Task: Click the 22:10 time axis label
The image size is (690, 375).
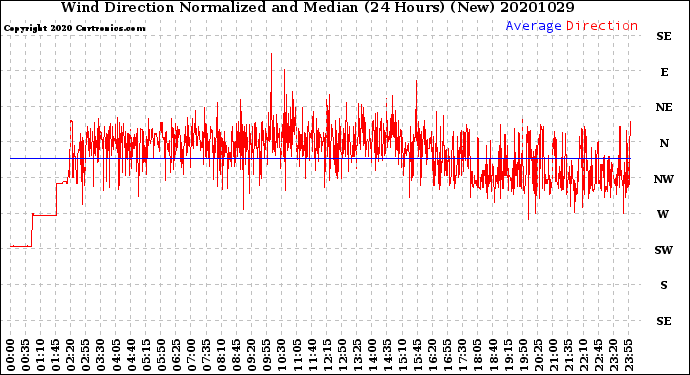Action: point(583,355)
